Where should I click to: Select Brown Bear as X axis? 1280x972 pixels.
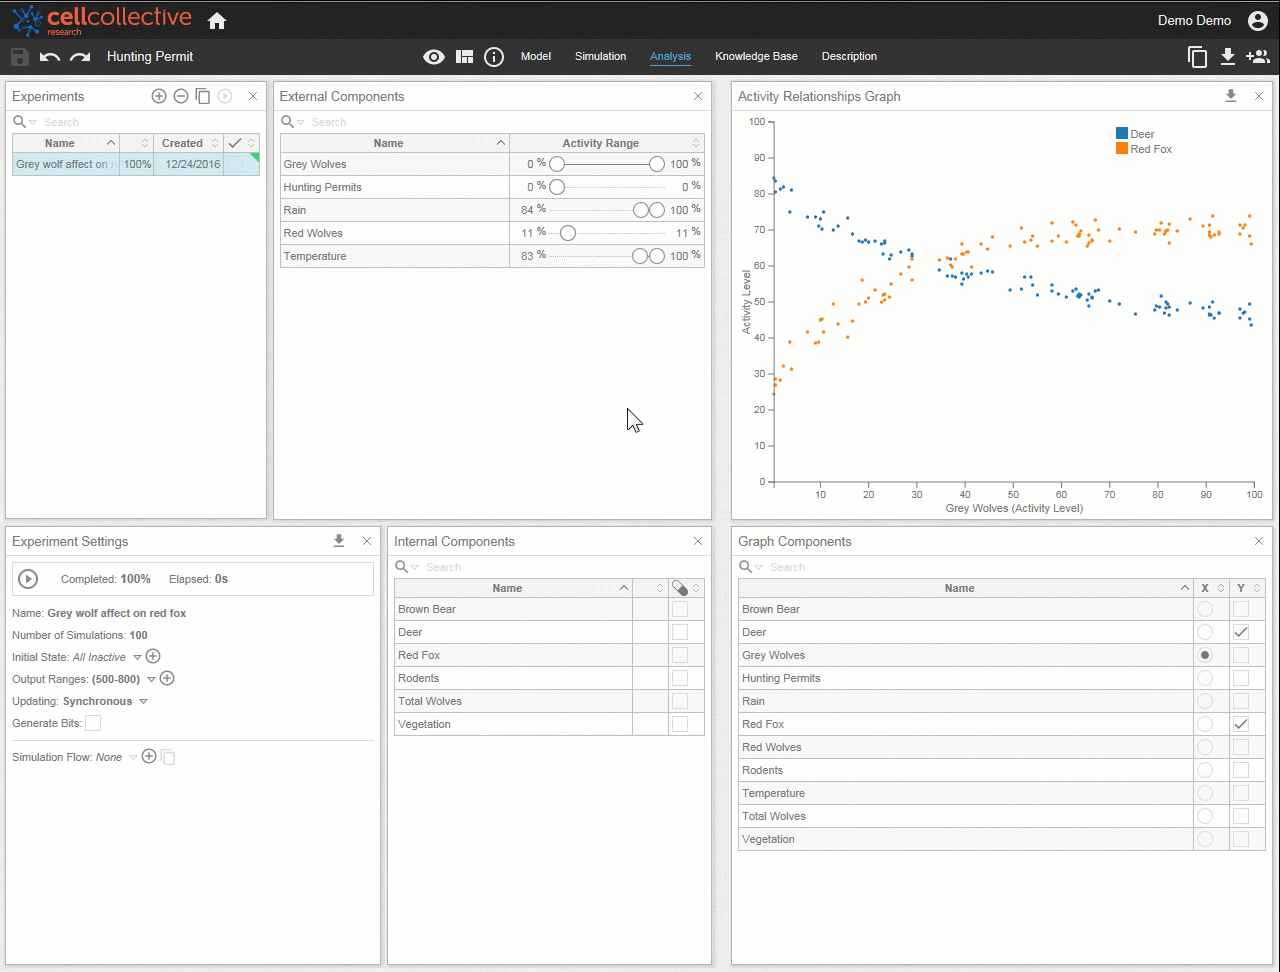tap(1205, 609)
